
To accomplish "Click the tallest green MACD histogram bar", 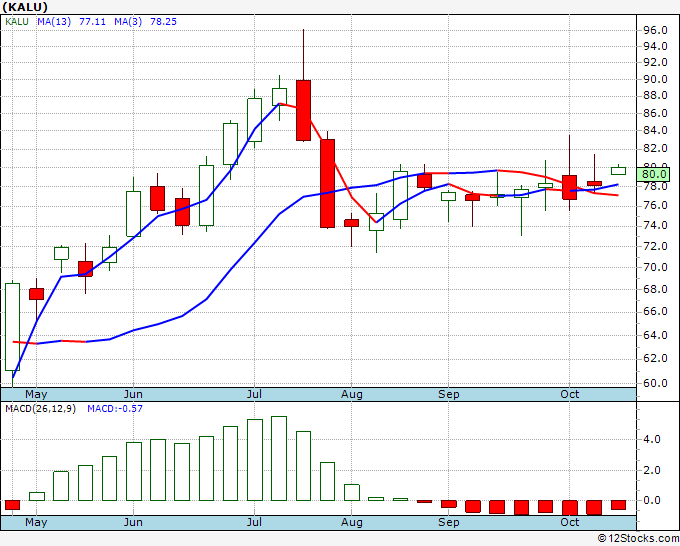I will 279,458.
